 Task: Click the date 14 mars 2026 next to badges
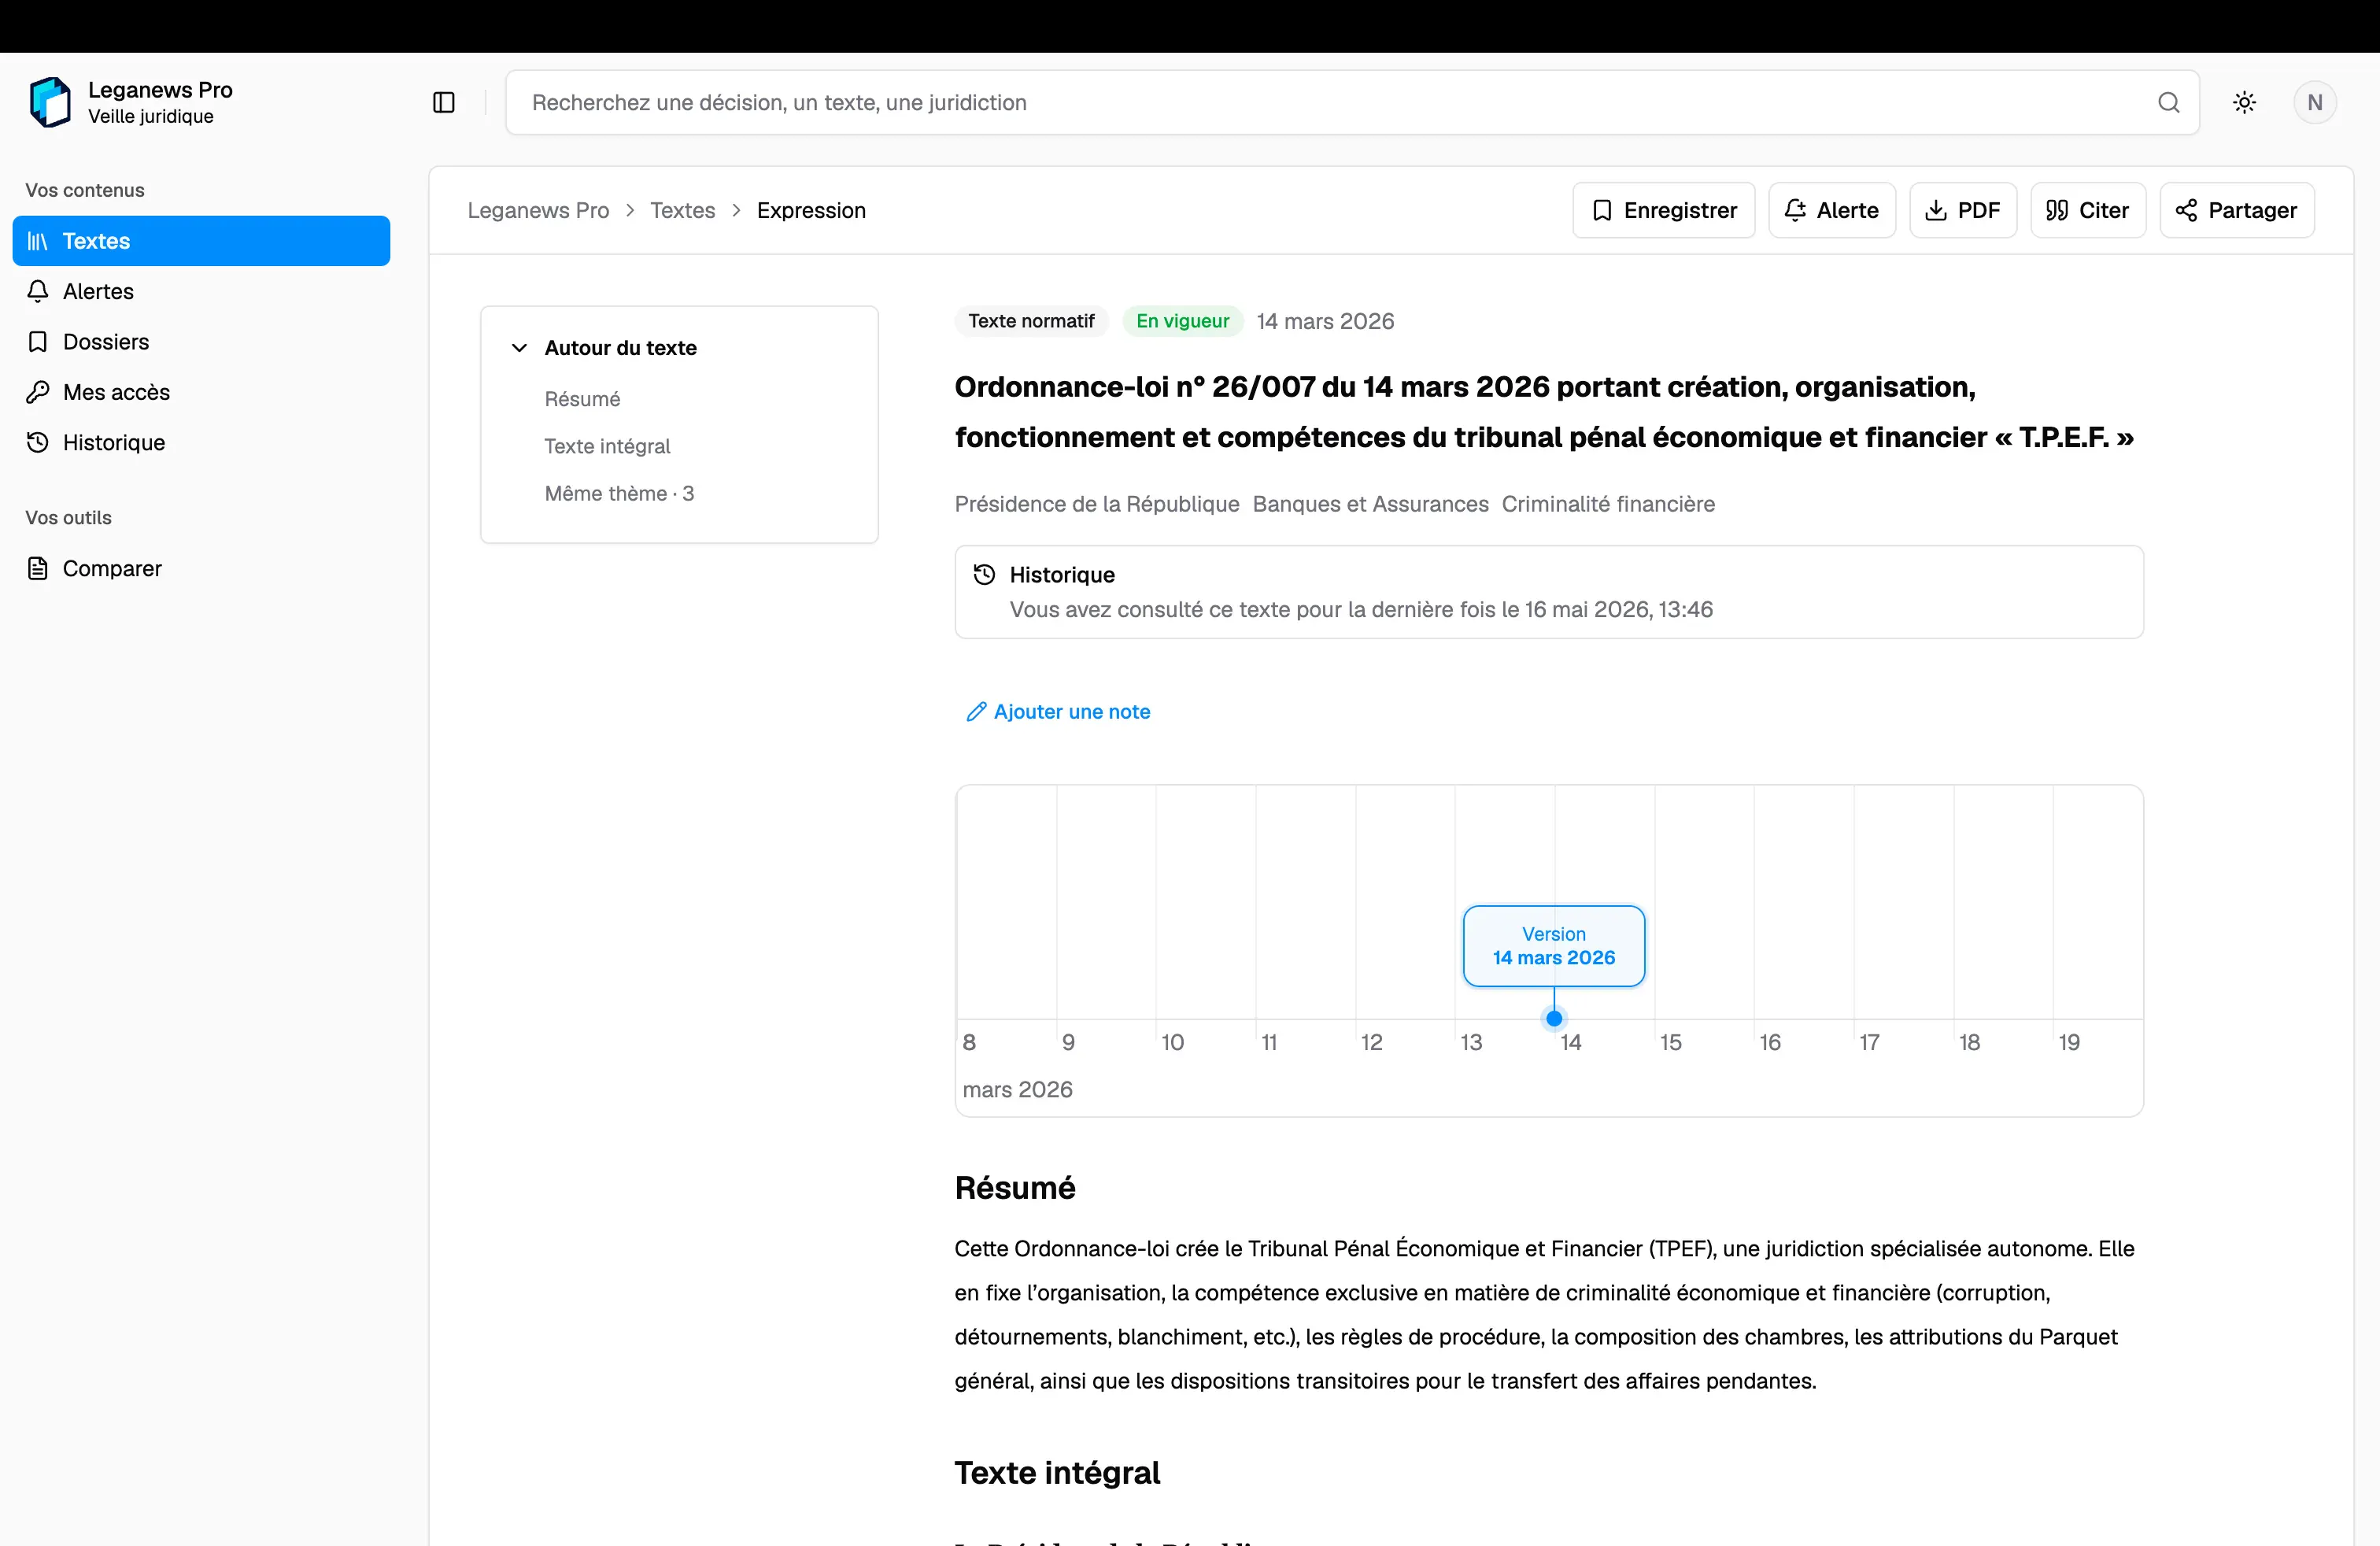(x=1325, y=321)
